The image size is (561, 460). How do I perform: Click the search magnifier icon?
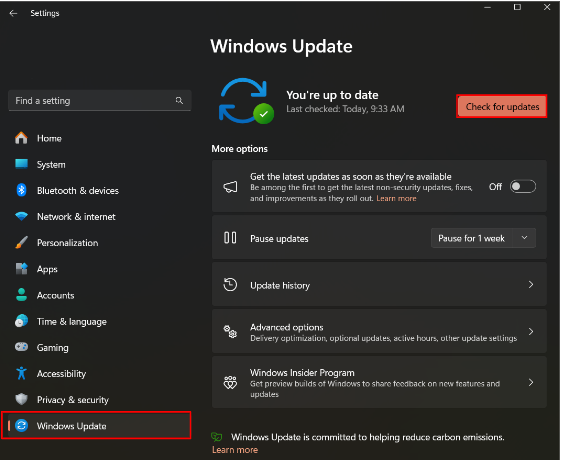point(179,101)
